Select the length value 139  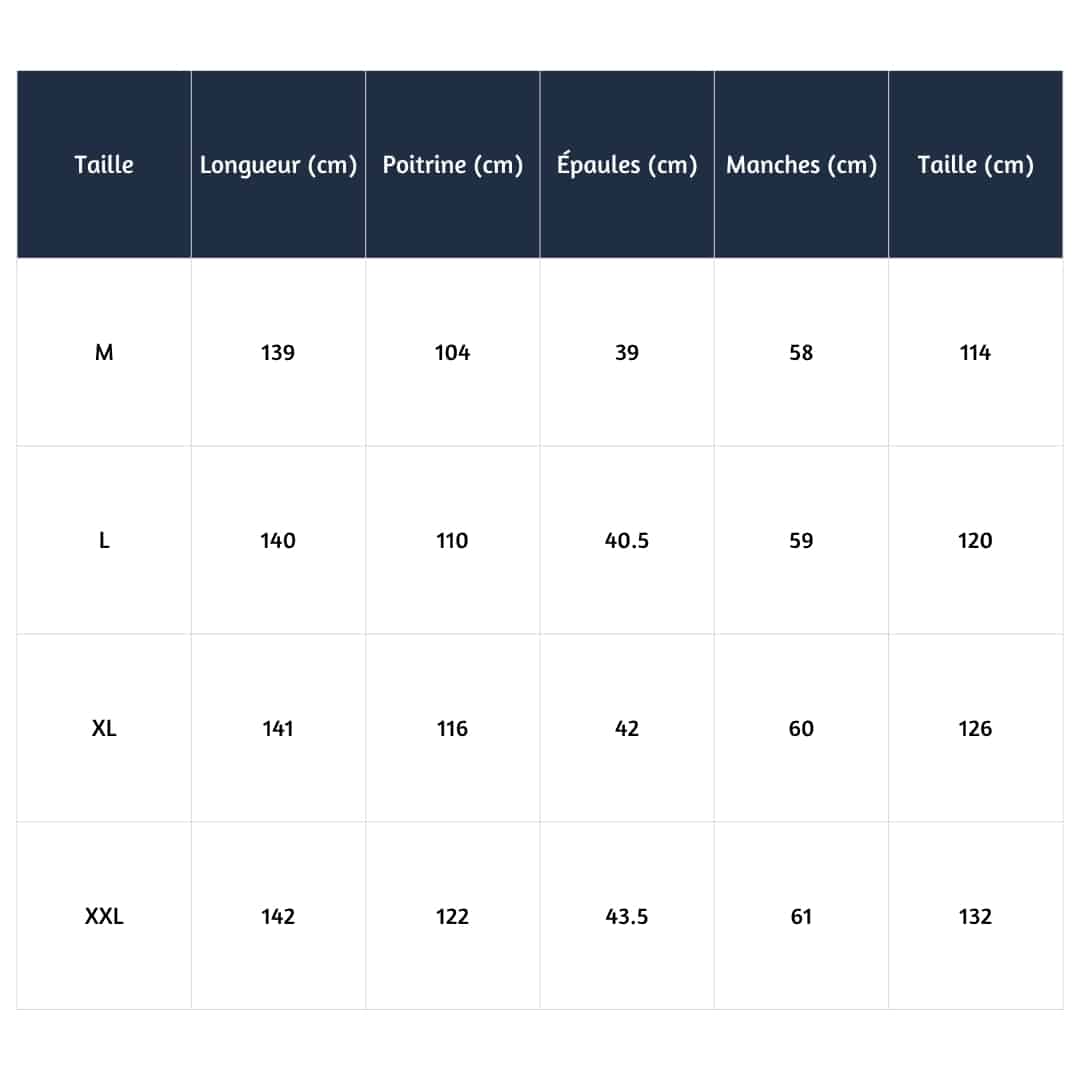tap(278, 353)
